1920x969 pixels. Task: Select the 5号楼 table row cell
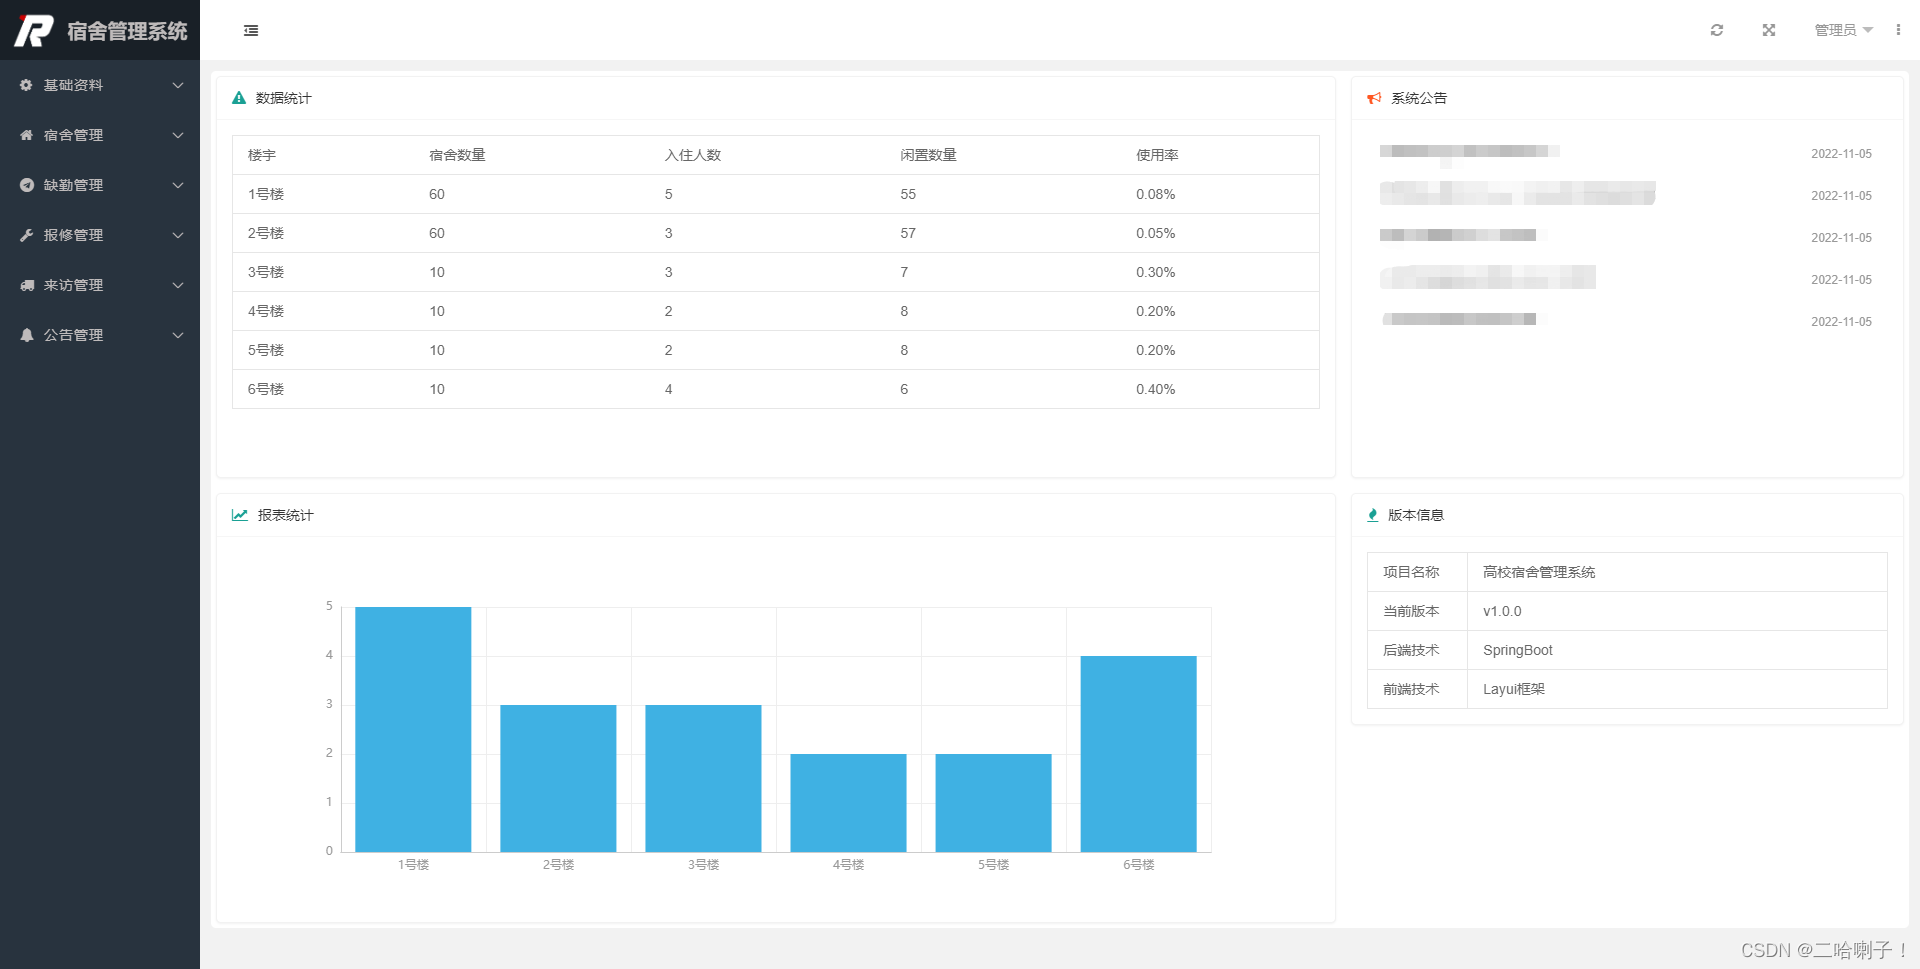(266, 350)
